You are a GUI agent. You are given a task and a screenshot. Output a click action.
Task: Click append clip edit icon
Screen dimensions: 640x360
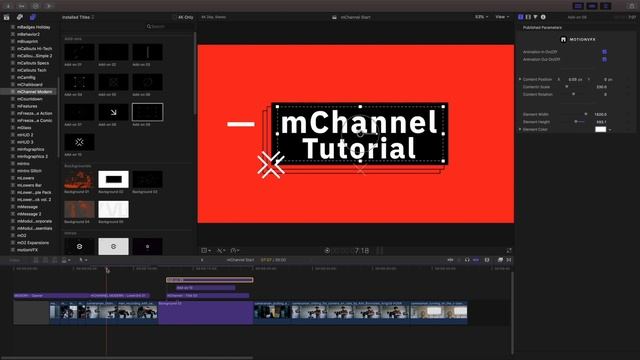[x=54, y=260]
